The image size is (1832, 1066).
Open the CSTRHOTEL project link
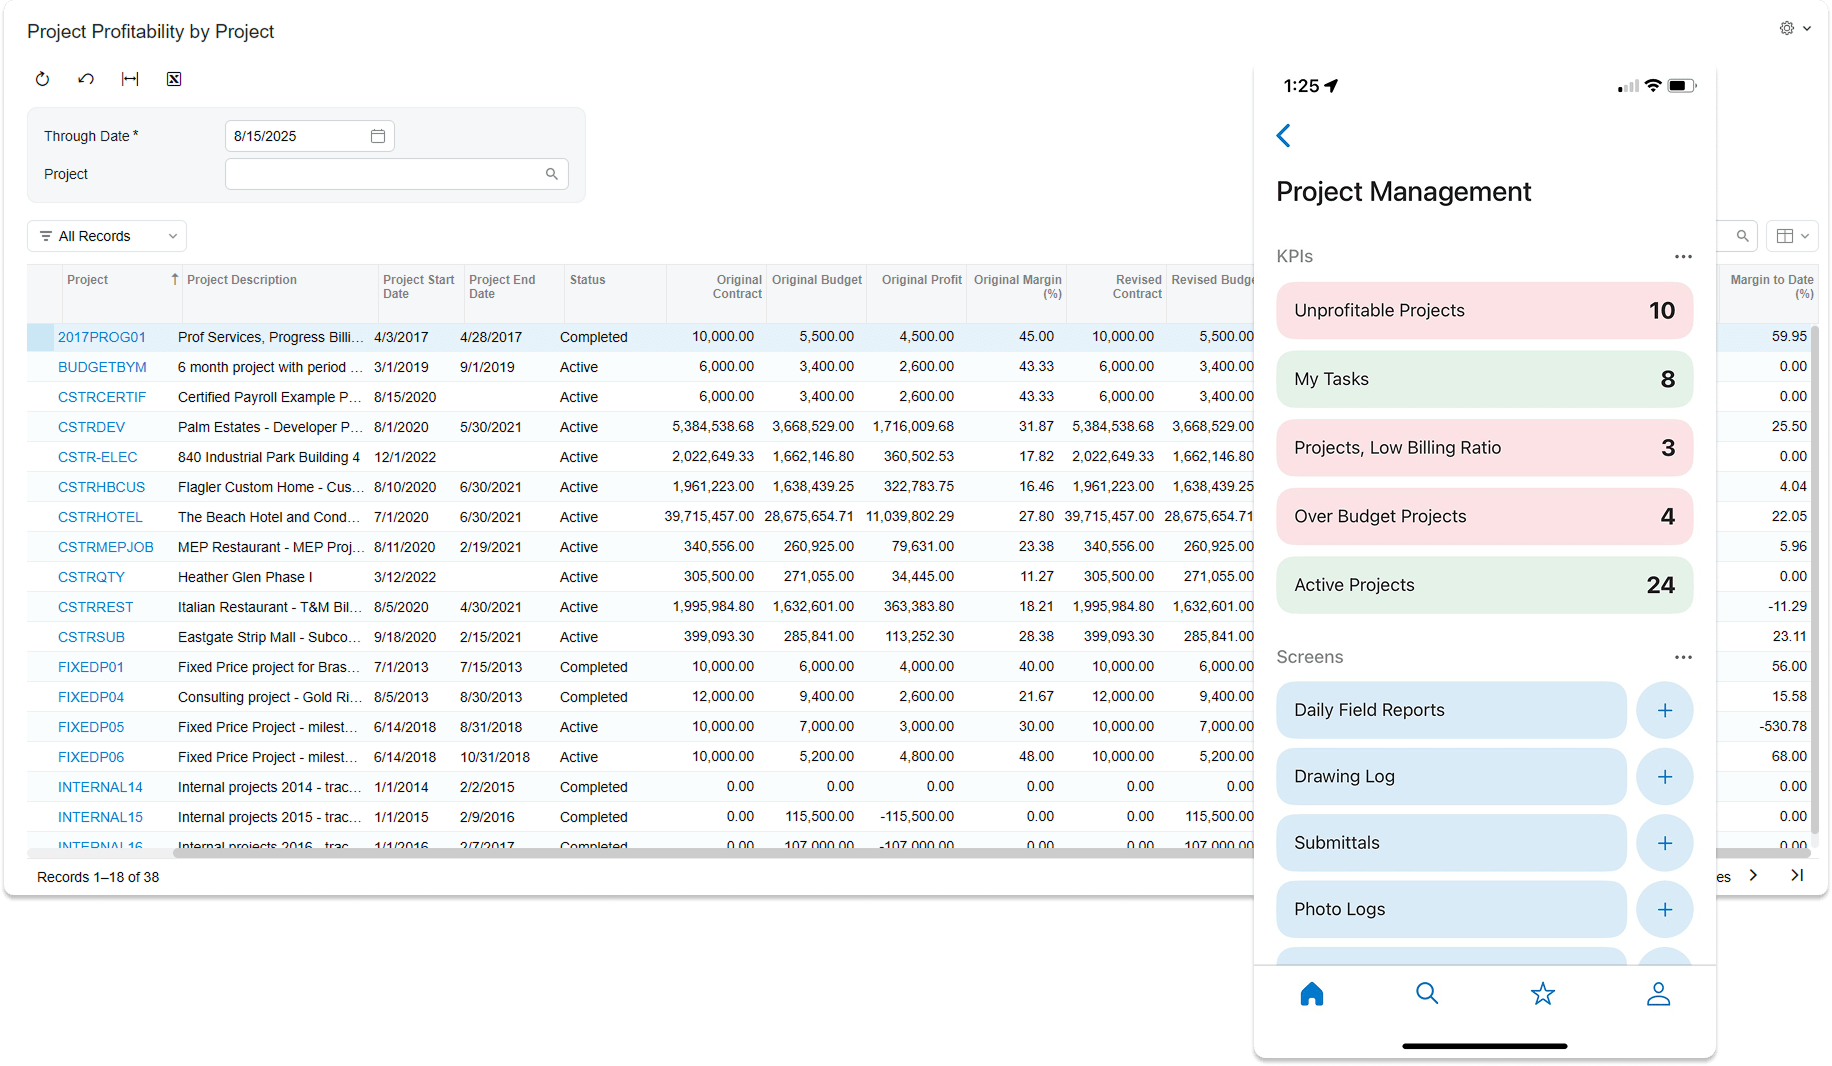coord(100,517)
